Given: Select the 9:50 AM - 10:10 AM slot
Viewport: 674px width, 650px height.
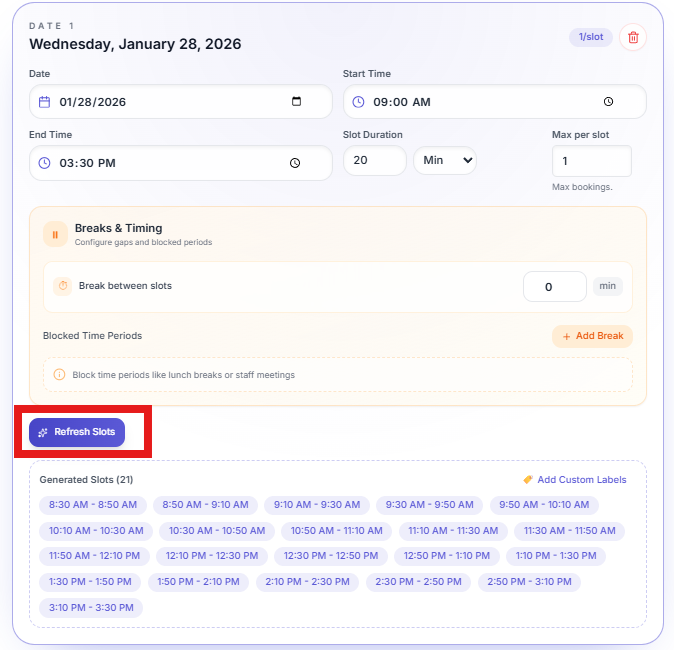Looking at the screenshot, I should pos(544,505).
